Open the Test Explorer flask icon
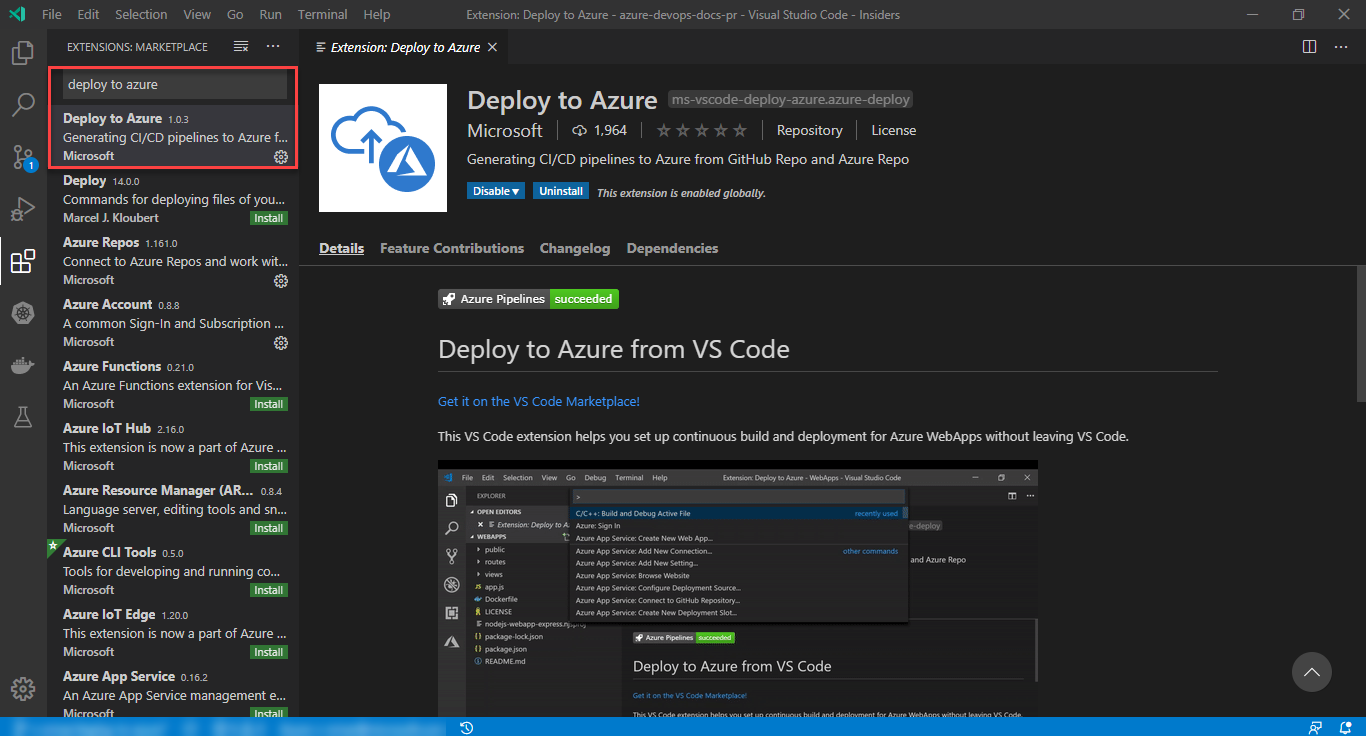The height and width of the screenshot is (736, 1366). (22, 417)
